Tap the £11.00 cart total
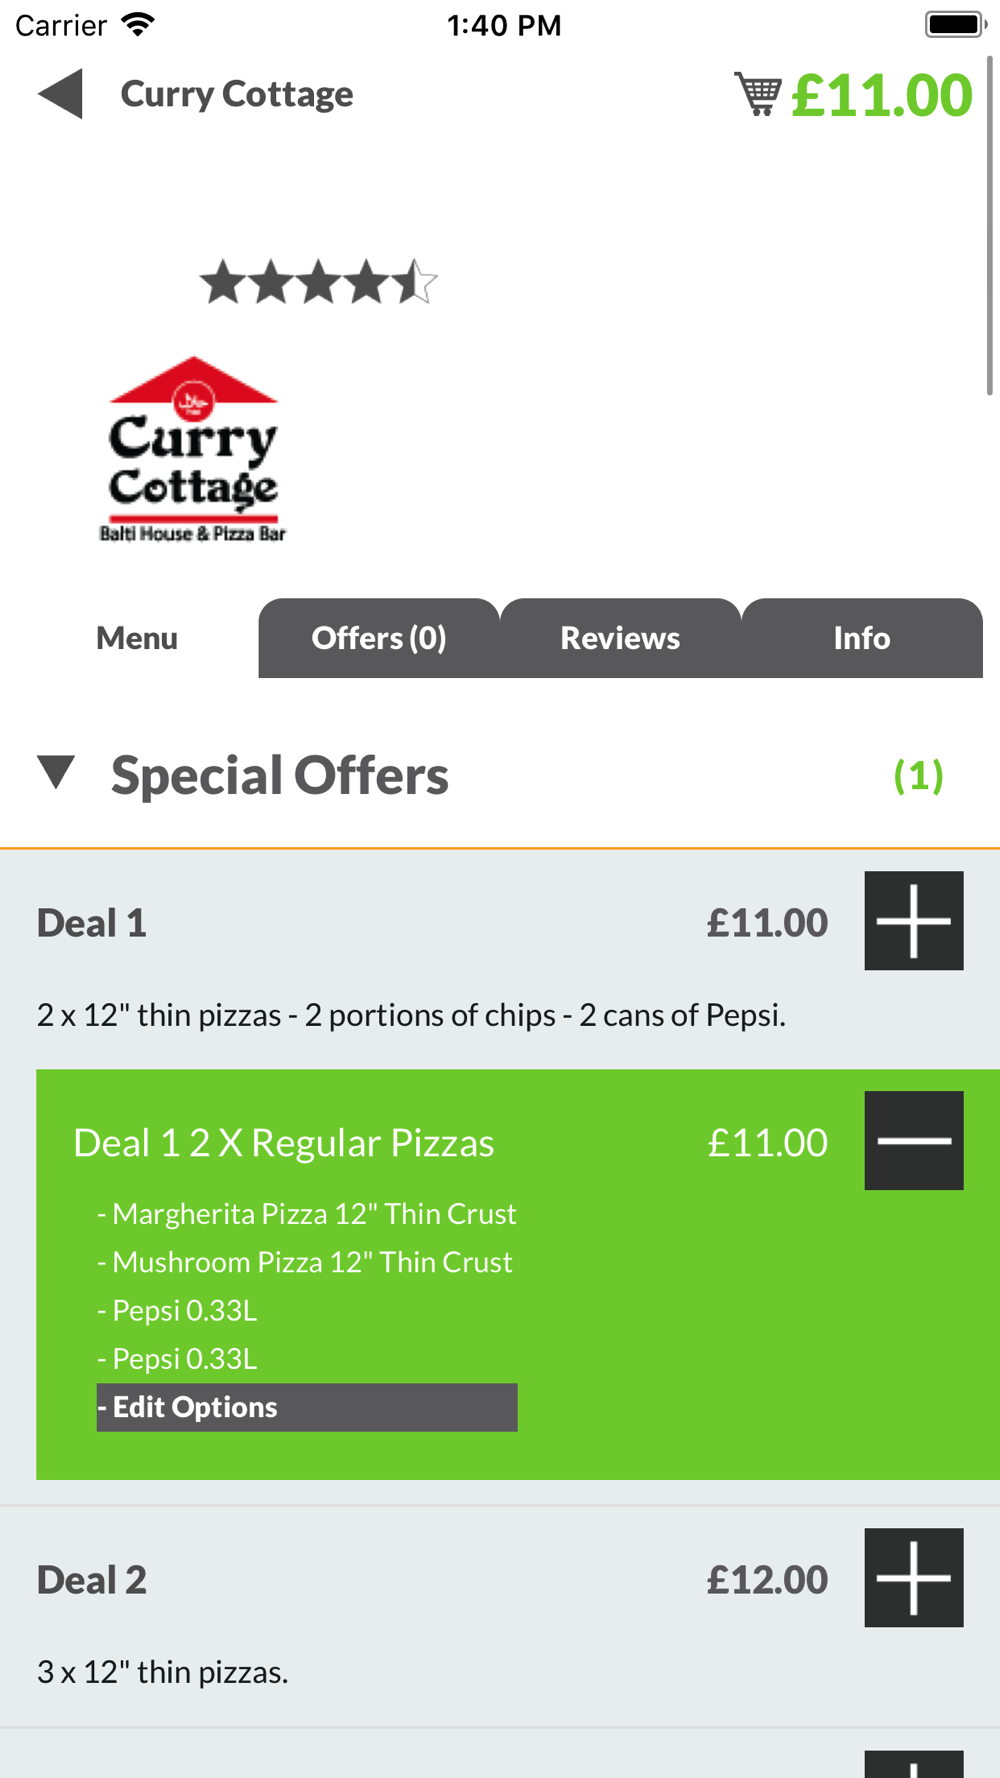The height and width of the screenshot is (1778, 1000). 881,95
